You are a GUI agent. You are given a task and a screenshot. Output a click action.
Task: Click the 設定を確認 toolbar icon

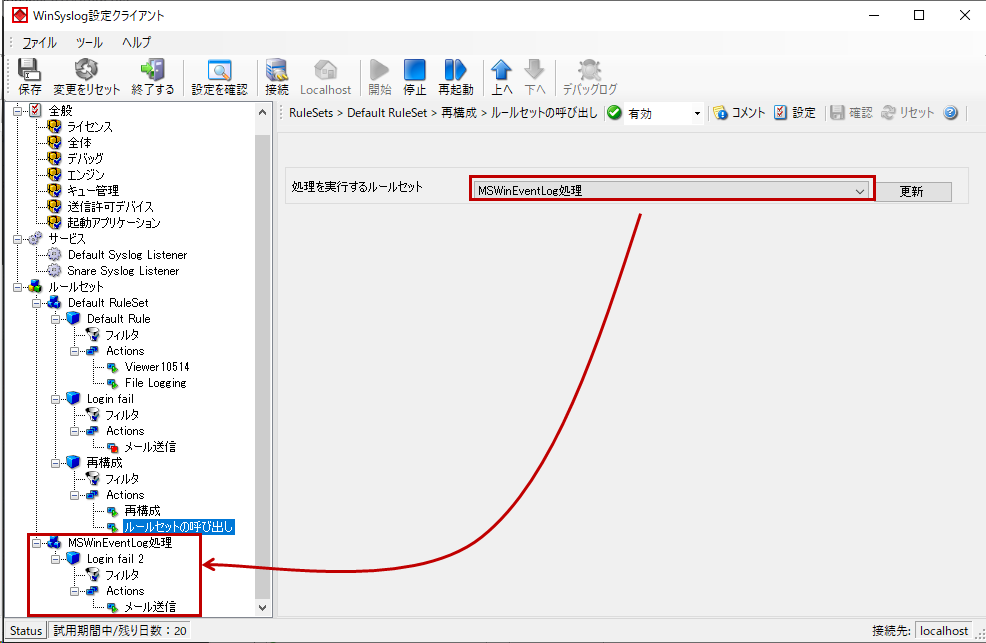point(219,70)
